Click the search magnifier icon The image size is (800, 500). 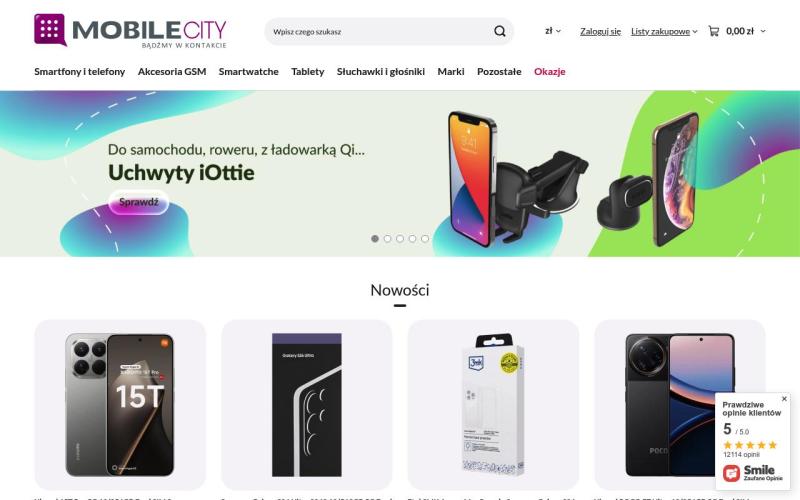tap(499, 32)
